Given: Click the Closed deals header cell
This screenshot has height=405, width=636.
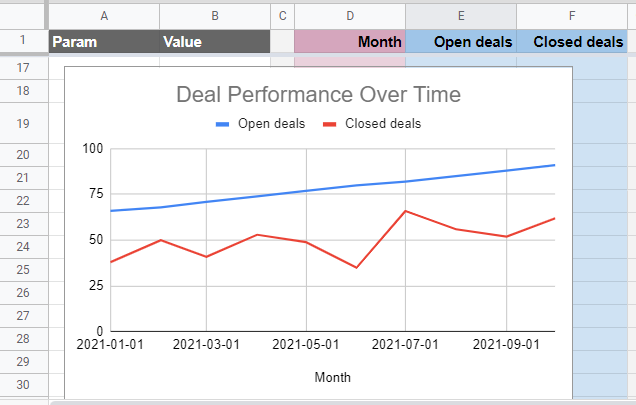Looking at the screenshot, I should tap(572, 41).
